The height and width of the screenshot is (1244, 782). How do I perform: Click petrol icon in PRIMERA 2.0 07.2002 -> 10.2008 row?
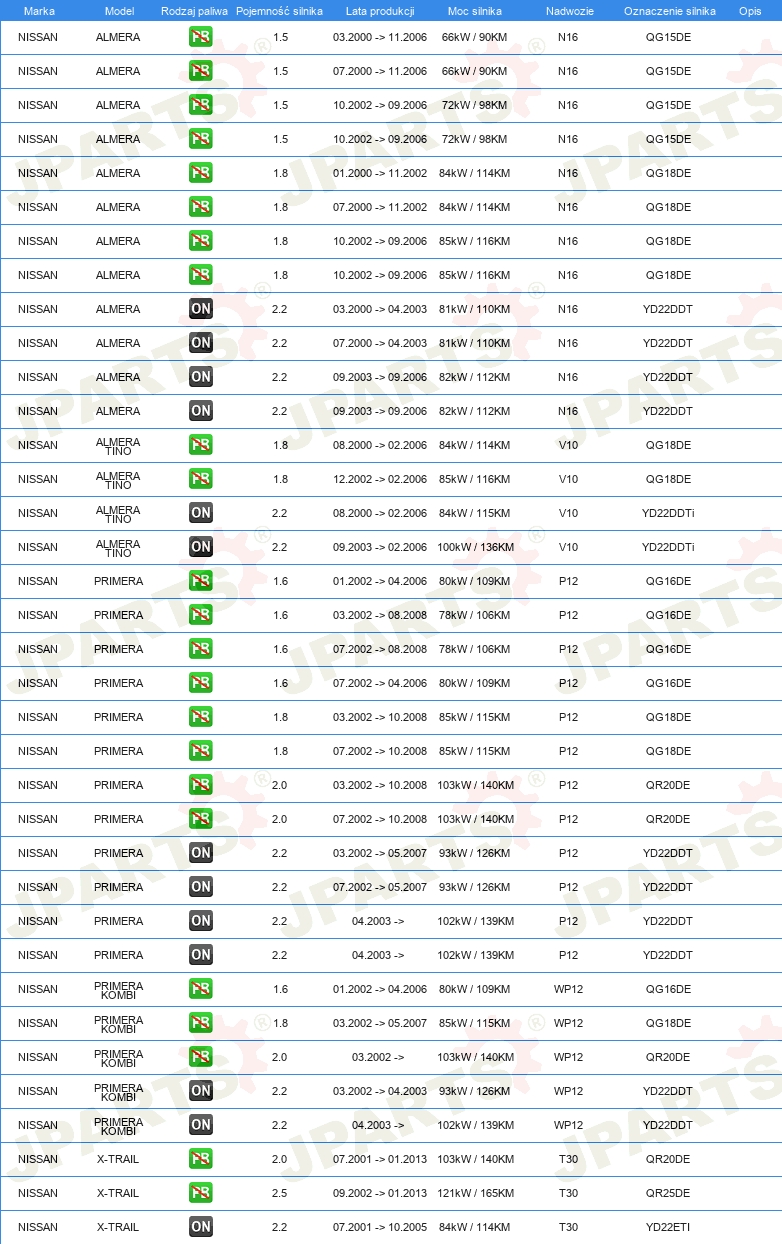pyautogui.click(x=201, y=819)
